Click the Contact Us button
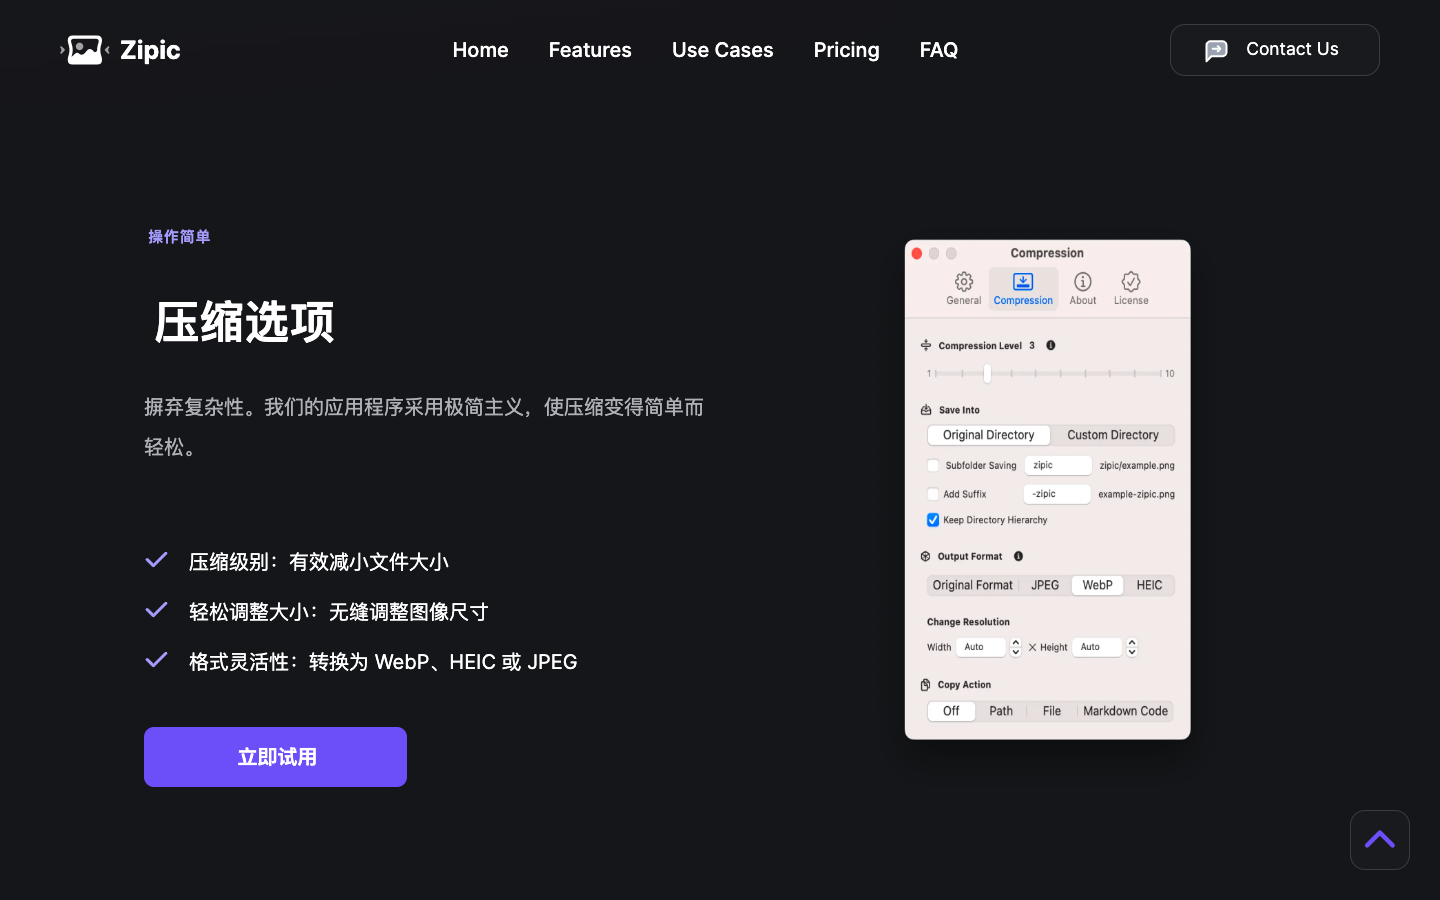This screenshot has height=900, width=1440. [x=1274, y=49]
